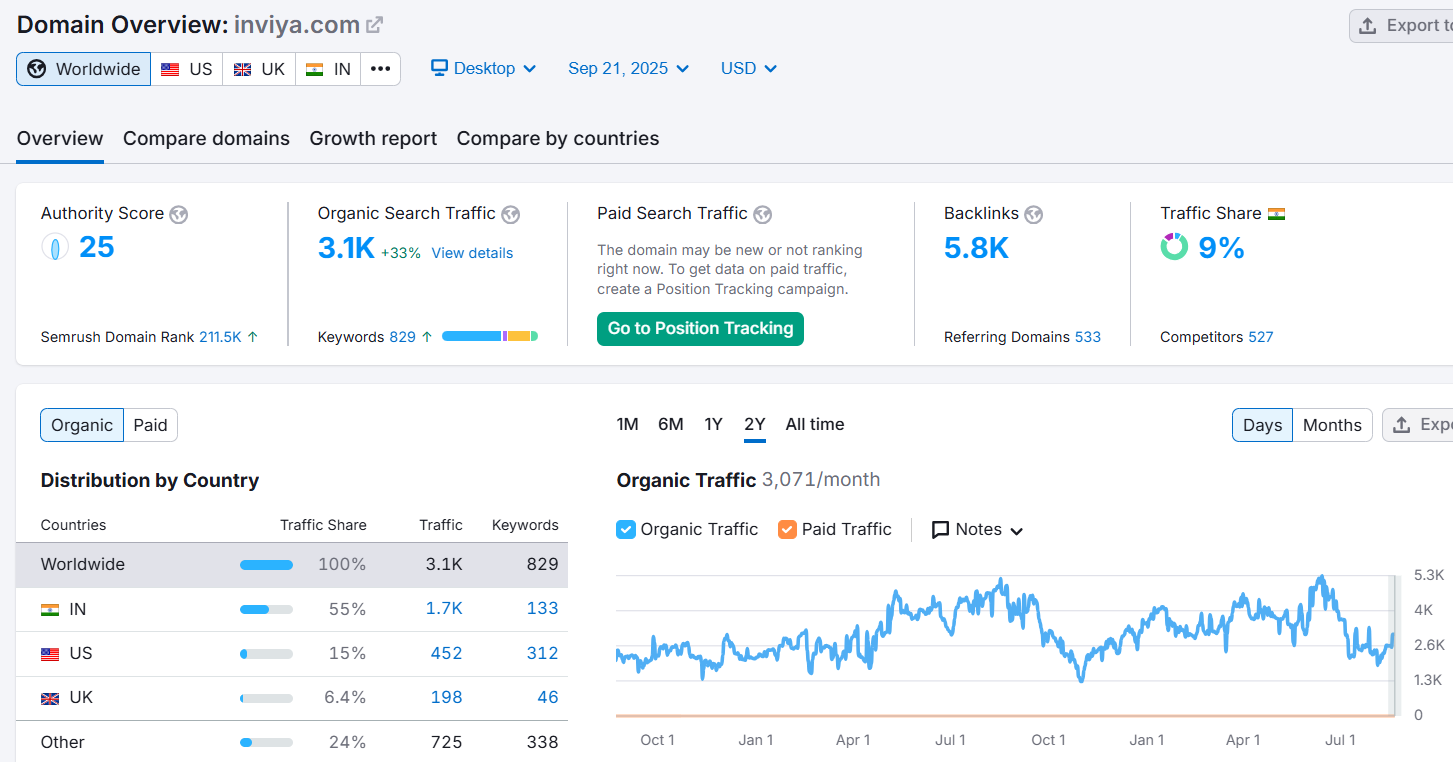
Task: Click the India flag icon in database selector
Action: [x=315, y=69]
